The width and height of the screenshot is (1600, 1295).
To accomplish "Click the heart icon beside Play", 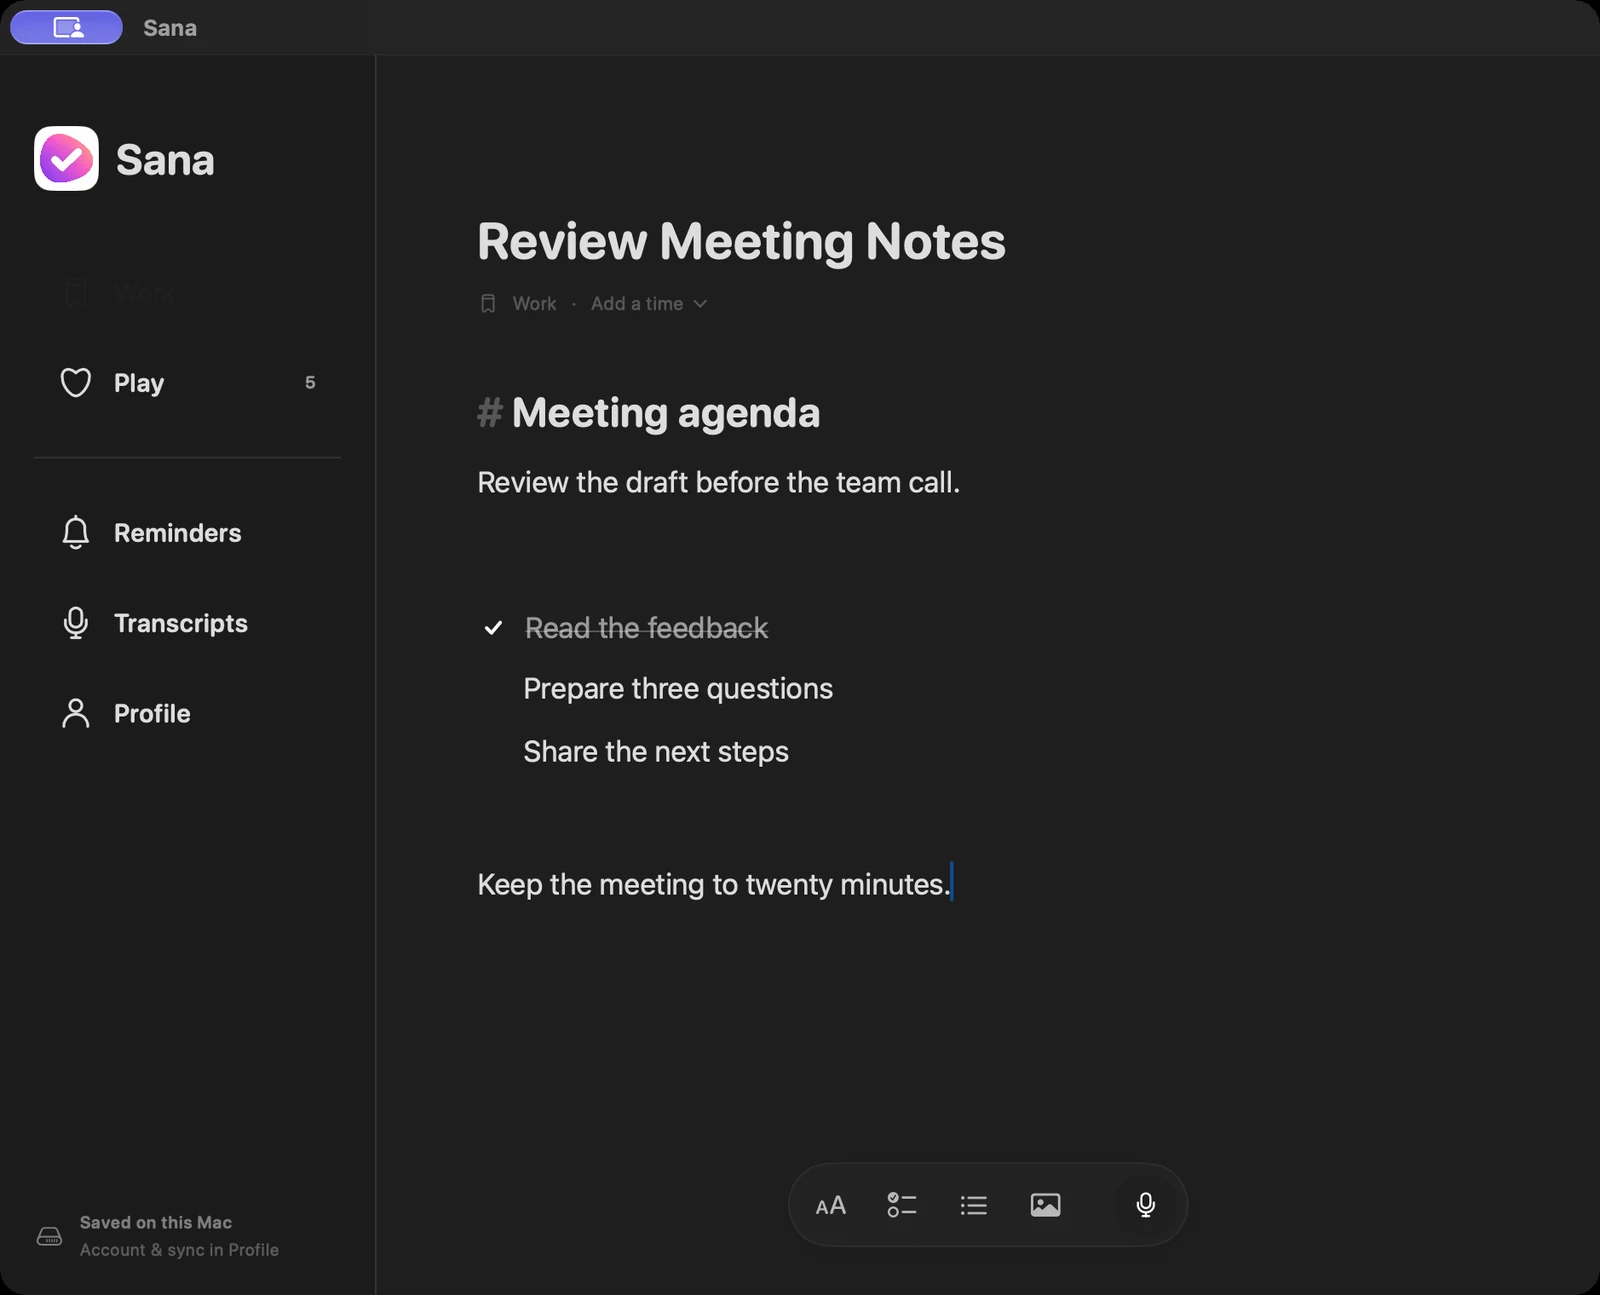I will coord(76,382).
